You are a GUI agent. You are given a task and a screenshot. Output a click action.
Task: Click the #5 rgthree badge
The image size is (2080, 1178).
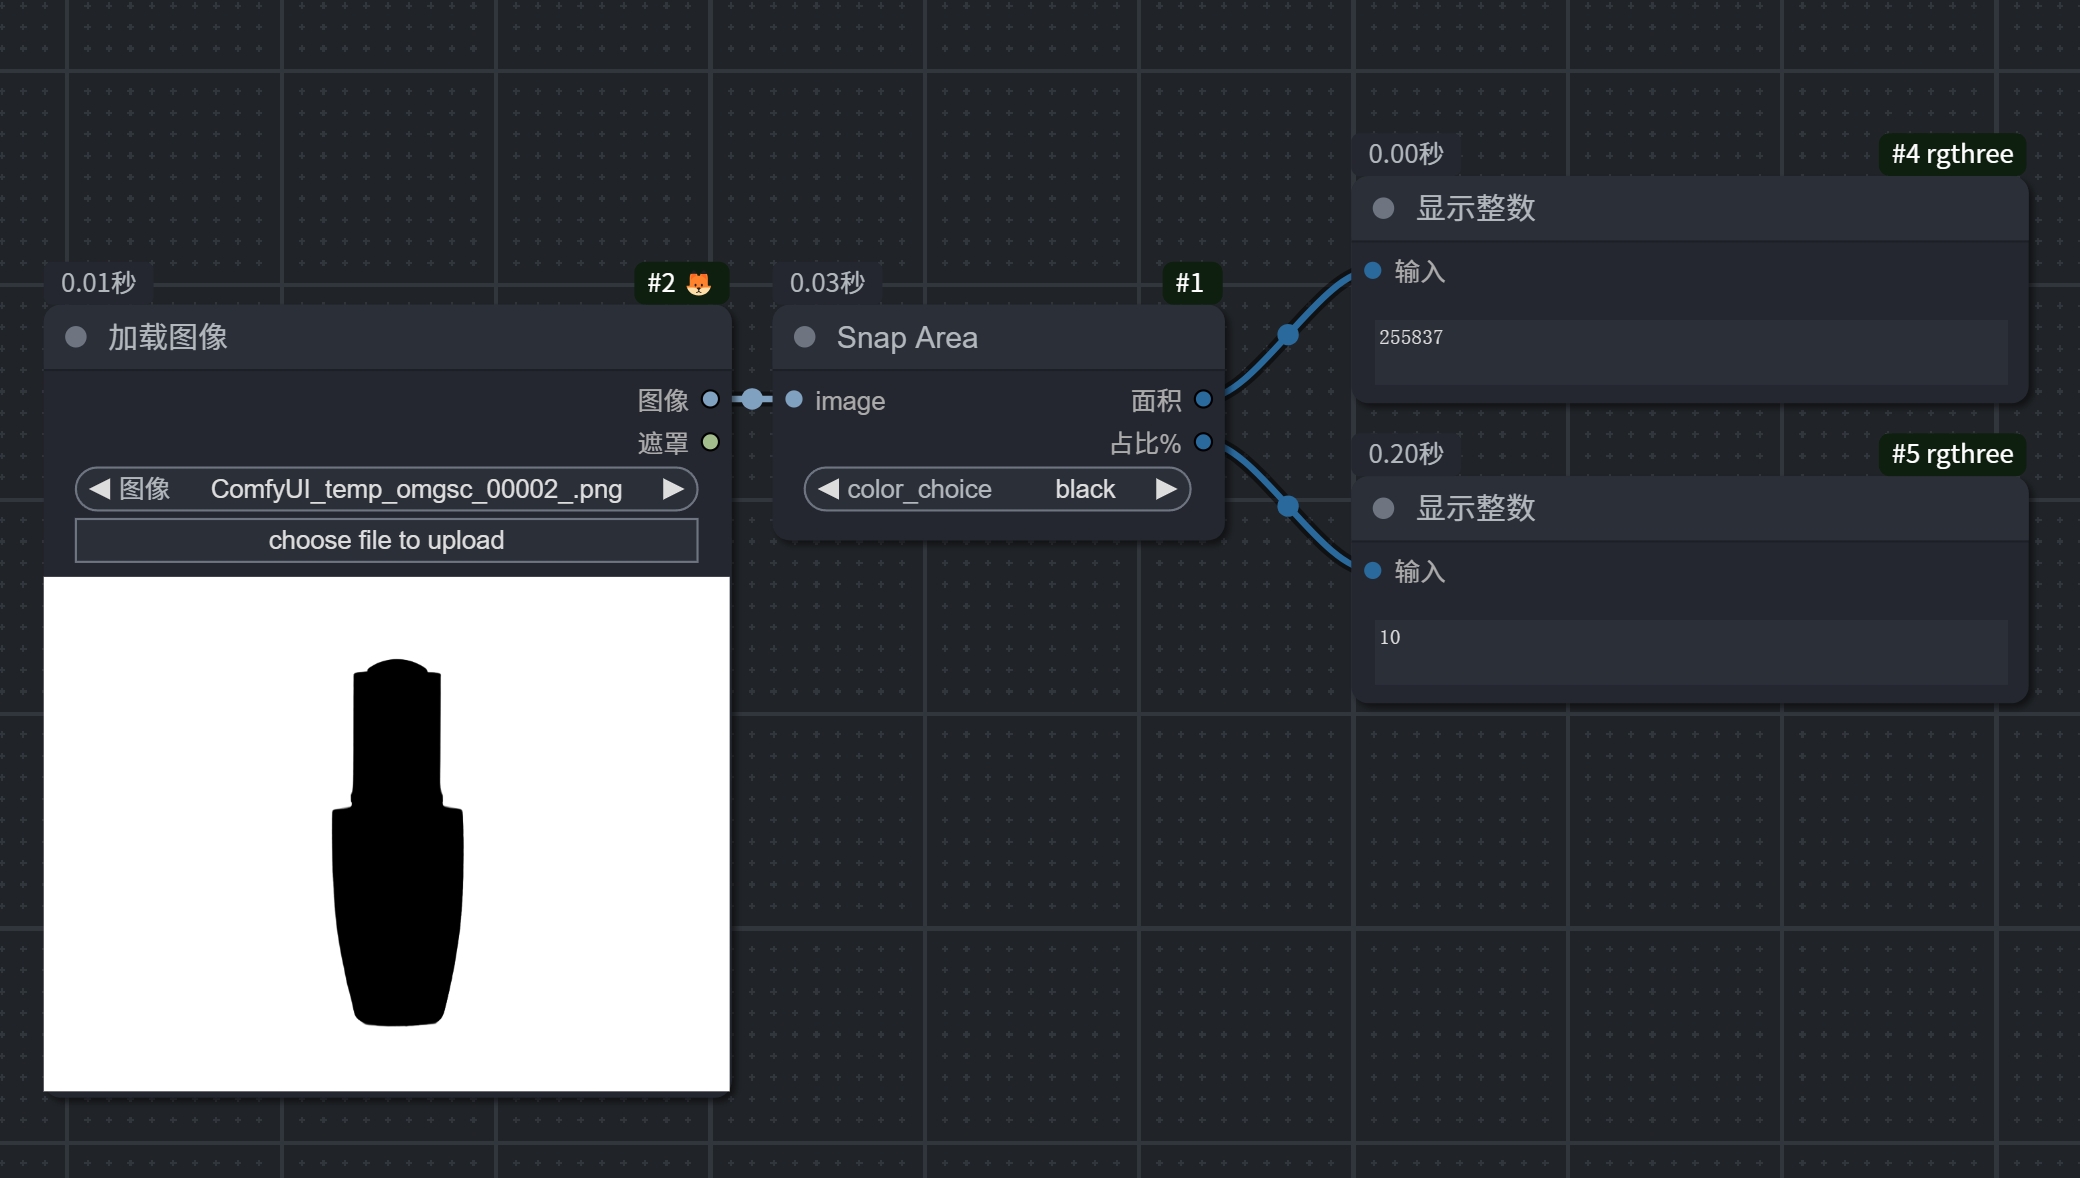coord(1952,454)
